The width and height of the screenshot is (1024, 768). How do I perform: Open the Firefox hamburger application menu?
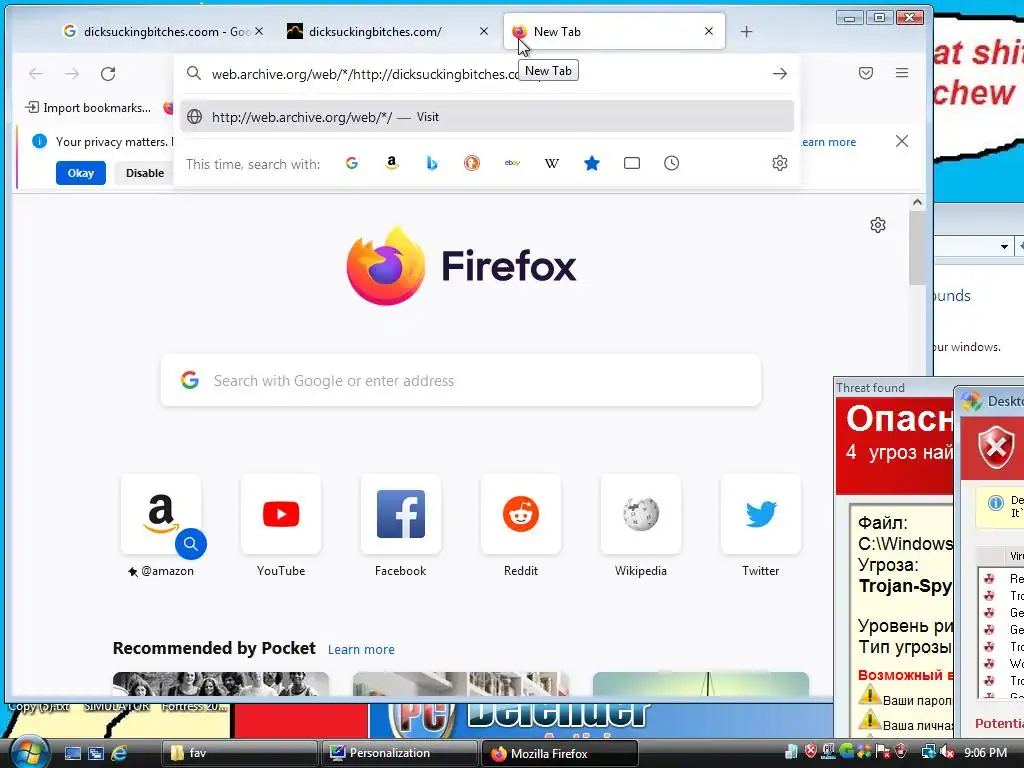902,73
